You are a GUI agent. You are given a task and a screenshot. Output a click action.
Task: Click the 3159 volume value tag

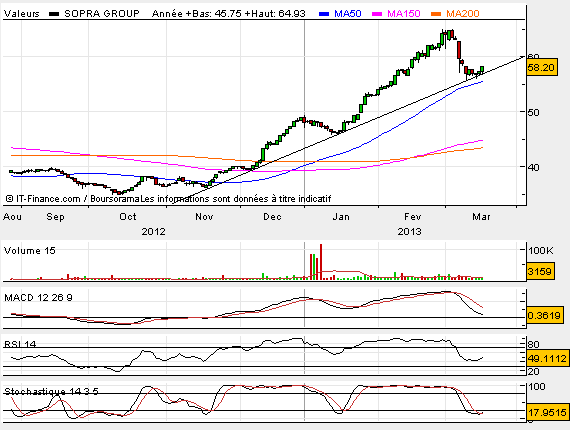point(540,271)
